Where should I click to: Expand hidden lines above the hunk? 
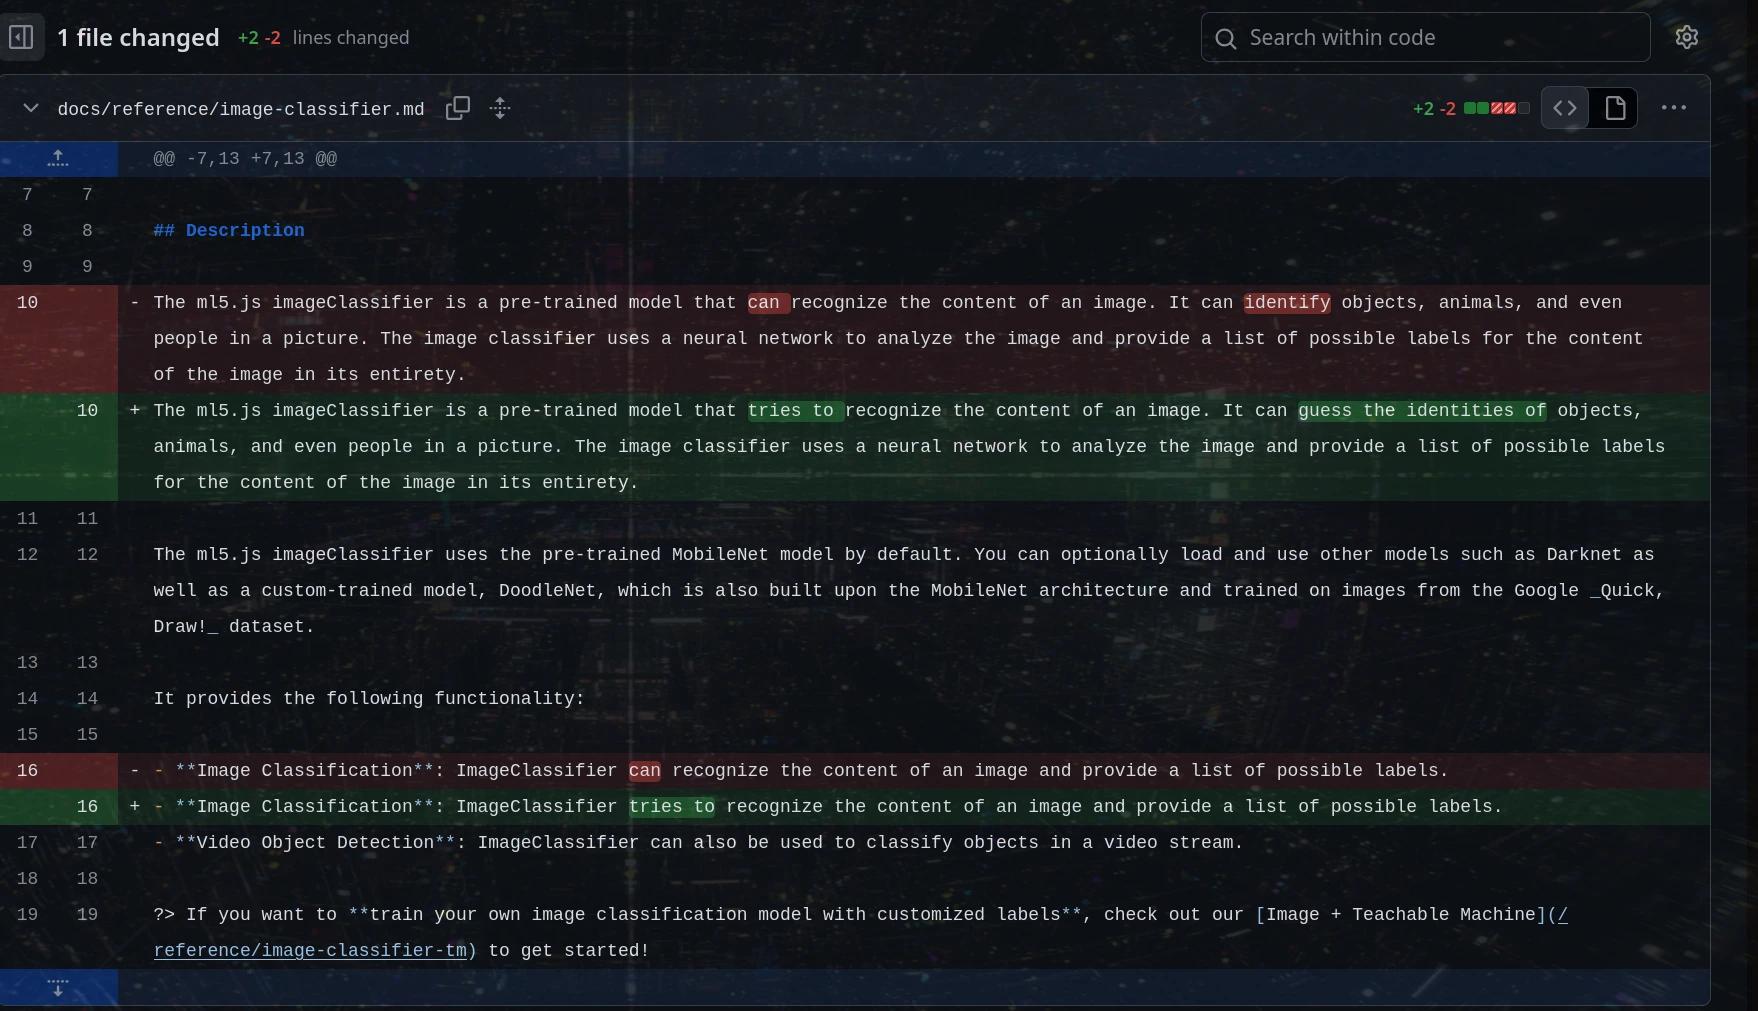[58, 159]
